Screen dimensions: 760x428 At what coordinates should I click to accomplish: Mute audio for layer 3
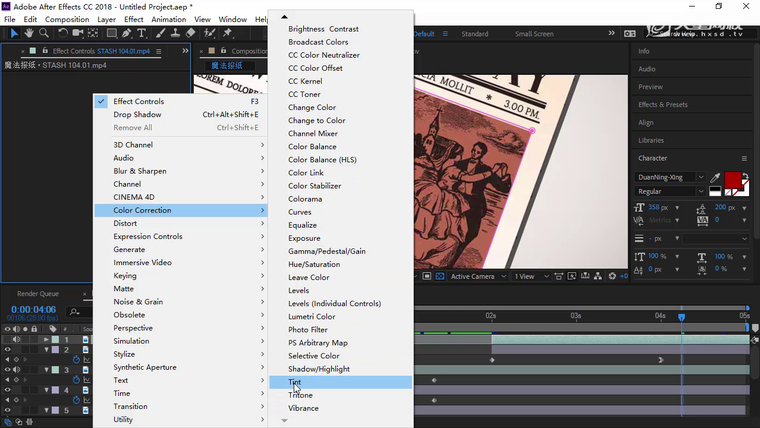17,370
